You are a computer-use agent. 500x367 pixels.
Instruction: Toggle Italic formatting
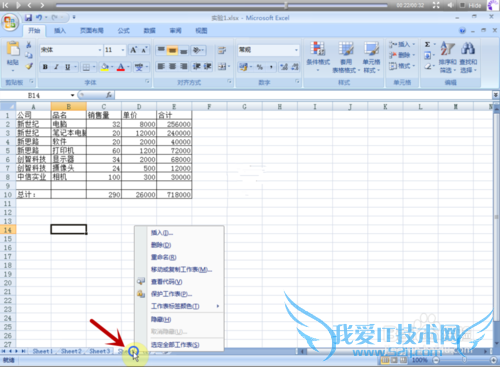click(56, 67)
